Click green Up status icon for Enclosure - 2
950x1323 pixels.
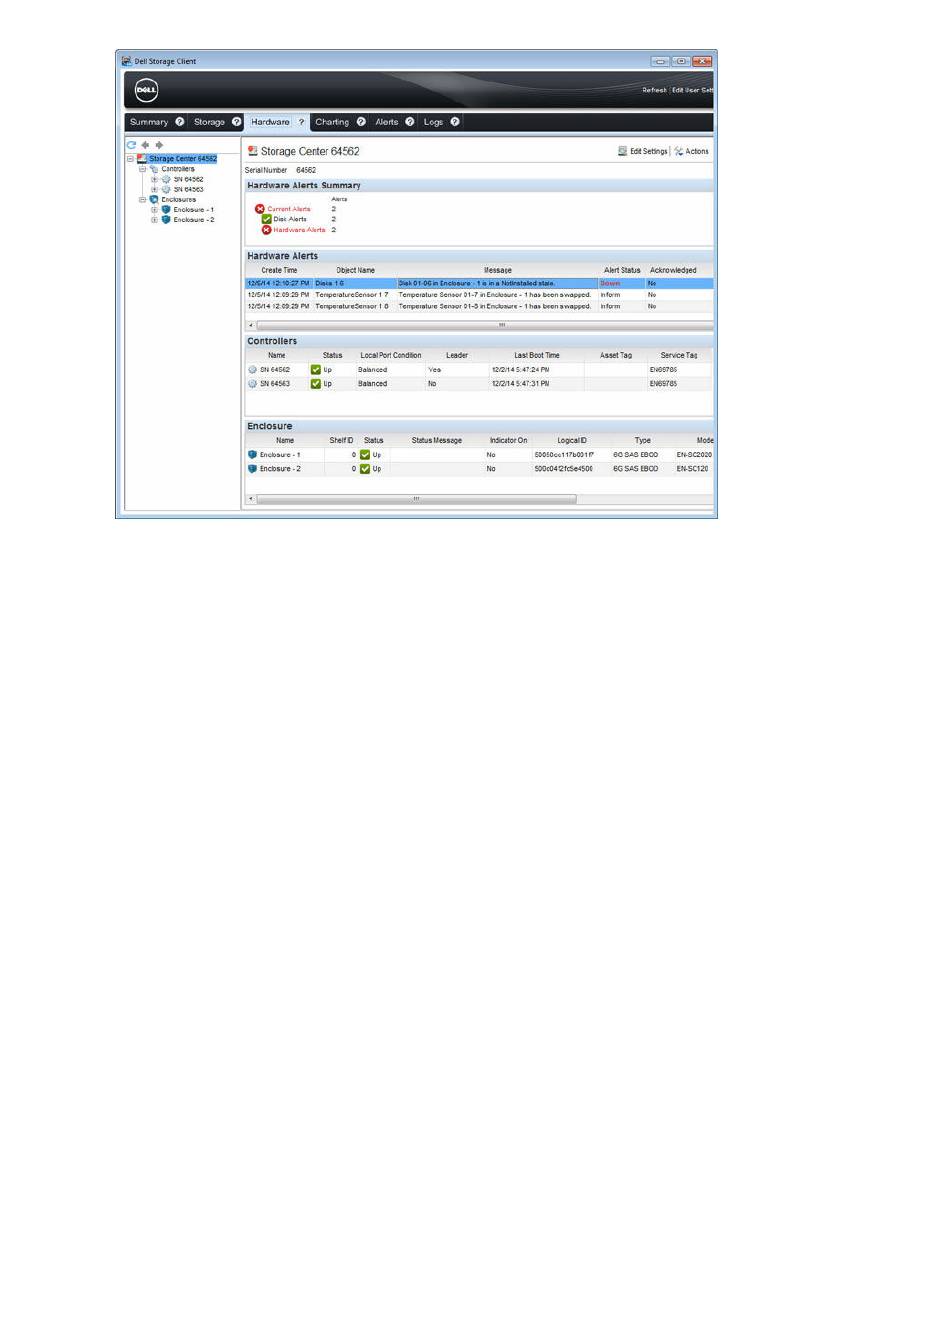(365, 469)
